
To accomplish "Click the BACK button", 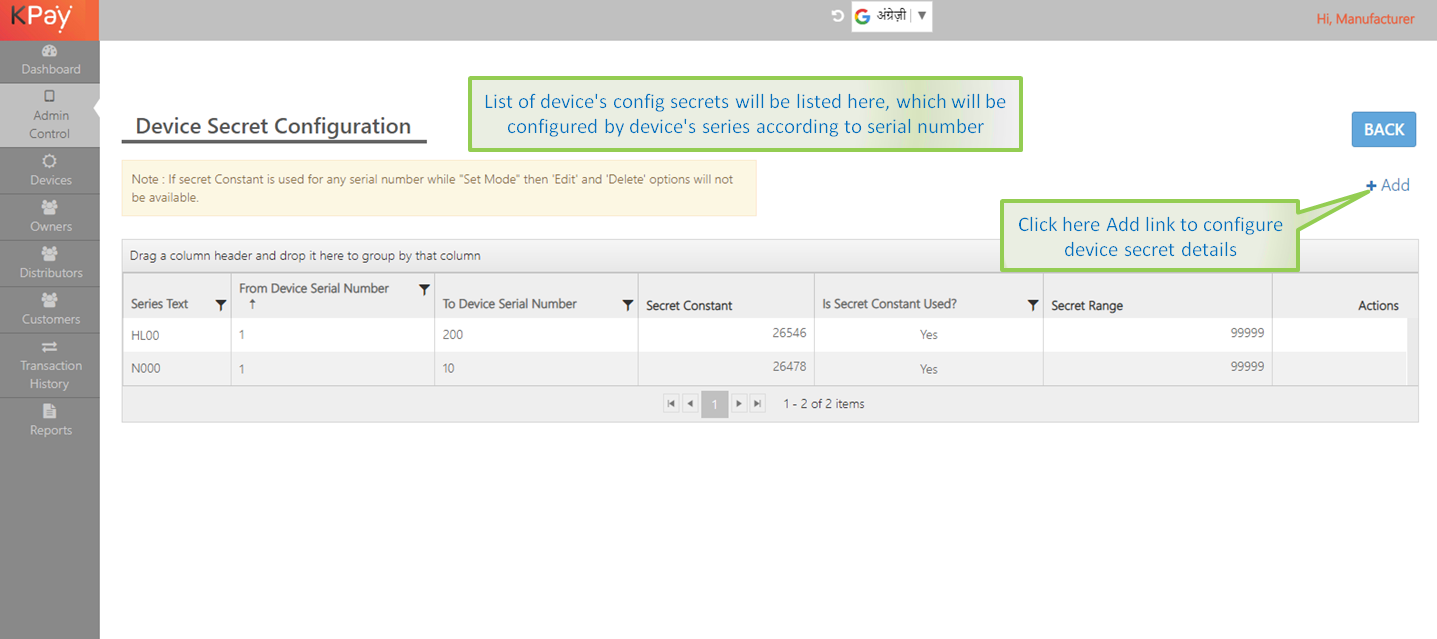I will coord(1383,129).
